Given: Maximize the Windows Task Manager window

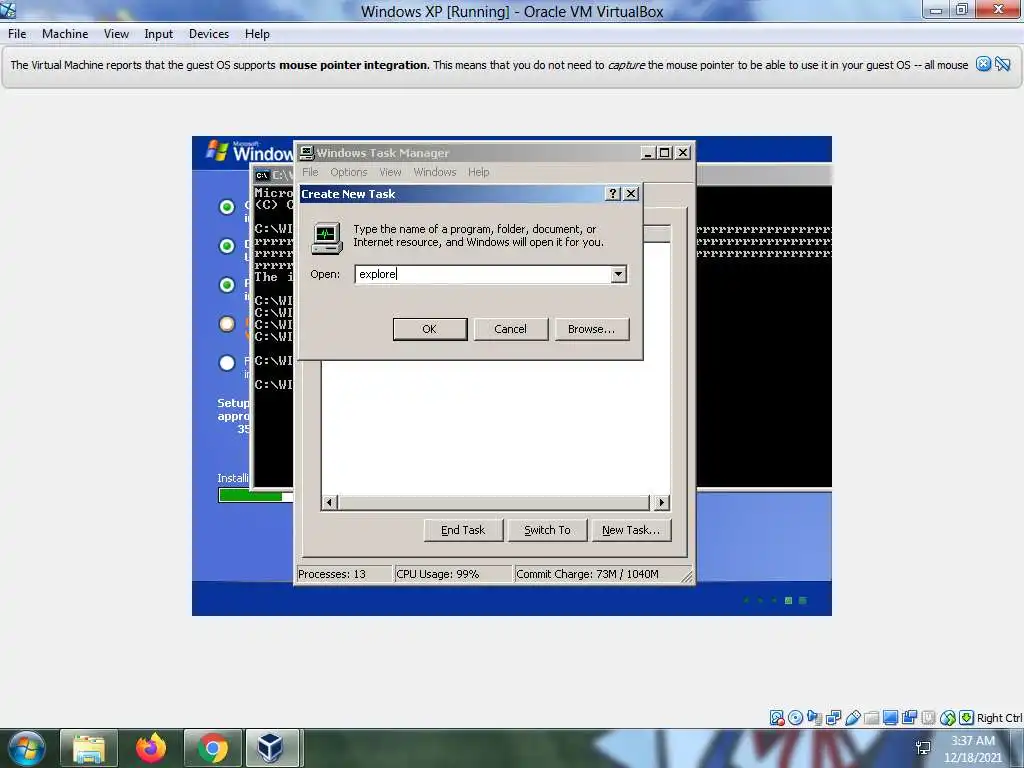Looking at the screenshot, I should tap(664, 153).
